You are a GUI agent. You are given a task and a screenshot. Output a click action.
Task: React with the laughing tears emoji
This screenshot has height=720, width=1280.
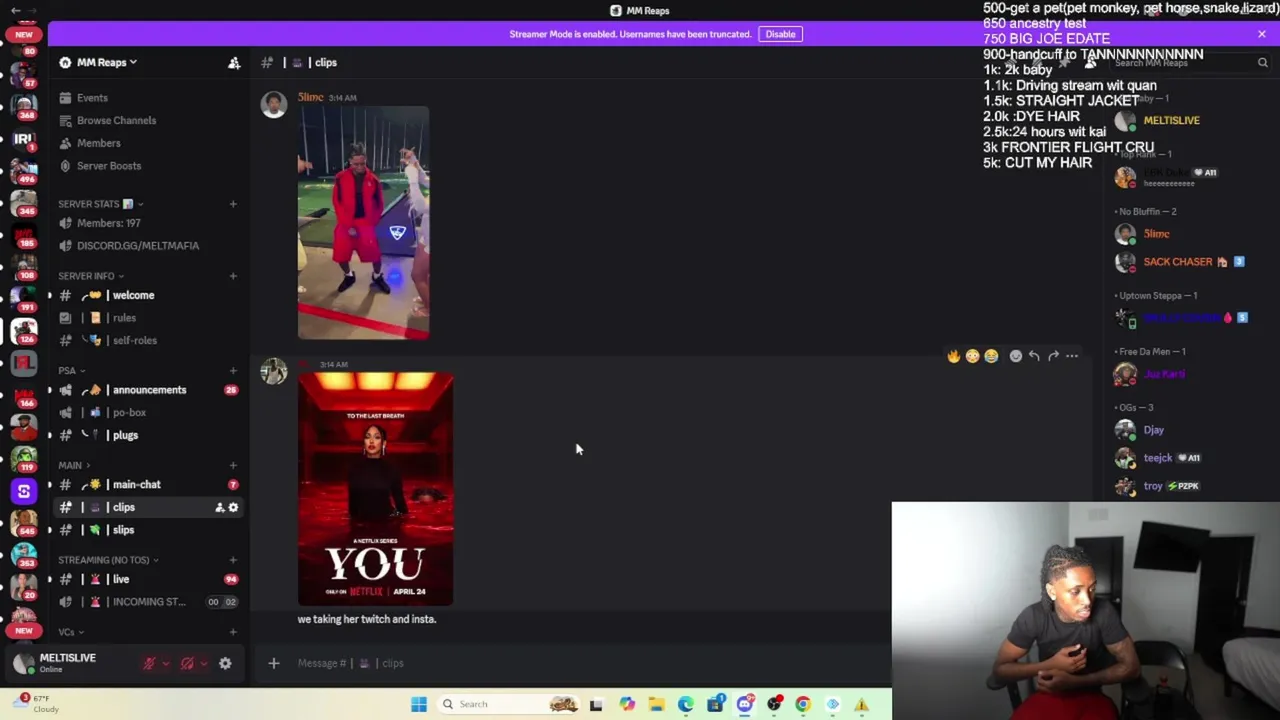click(991, 356)
